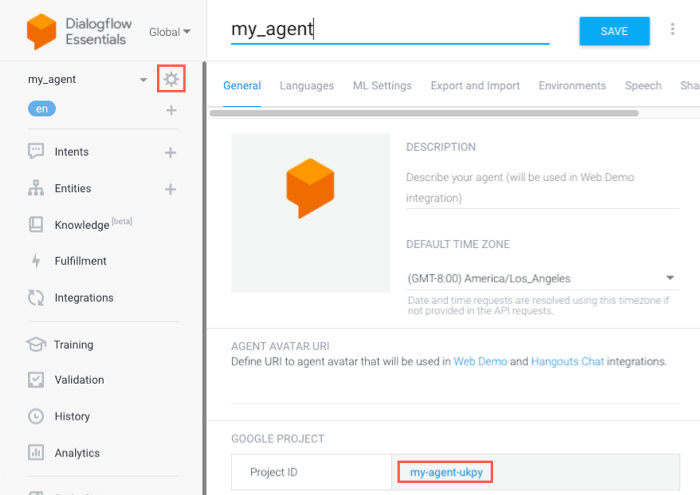Open Entities in the sidebar
Image resolution: width=700 pixels, height=495 pixels.
tap(73, 188)
